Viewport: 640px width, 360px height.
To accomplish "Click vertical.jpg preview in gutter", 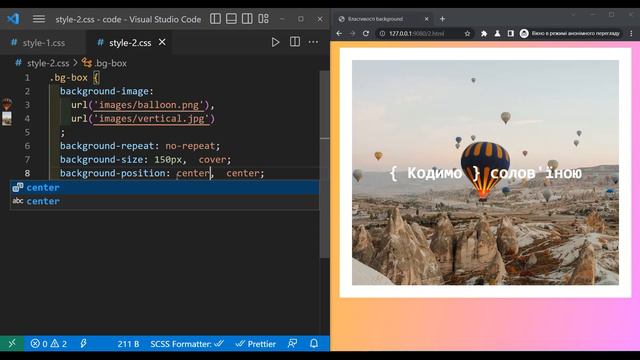I will point(7,118).
